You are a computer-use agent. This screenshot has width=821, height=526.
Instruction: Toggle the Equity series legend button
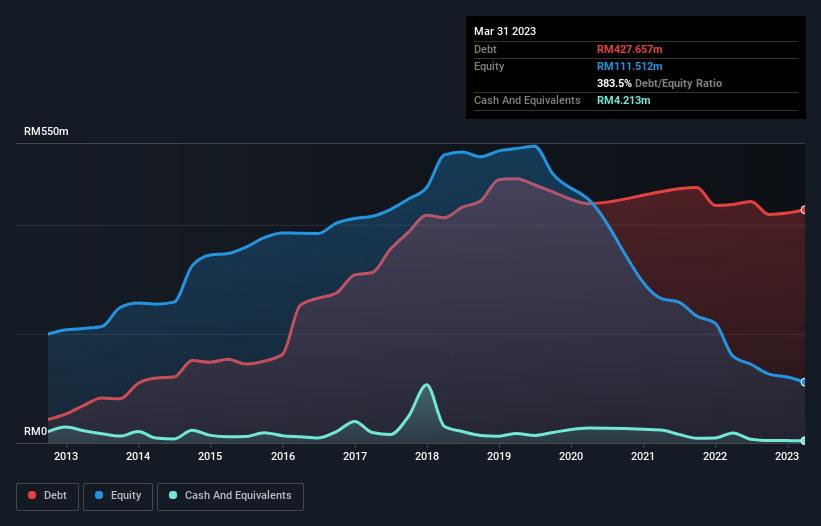tap(118, 496)
